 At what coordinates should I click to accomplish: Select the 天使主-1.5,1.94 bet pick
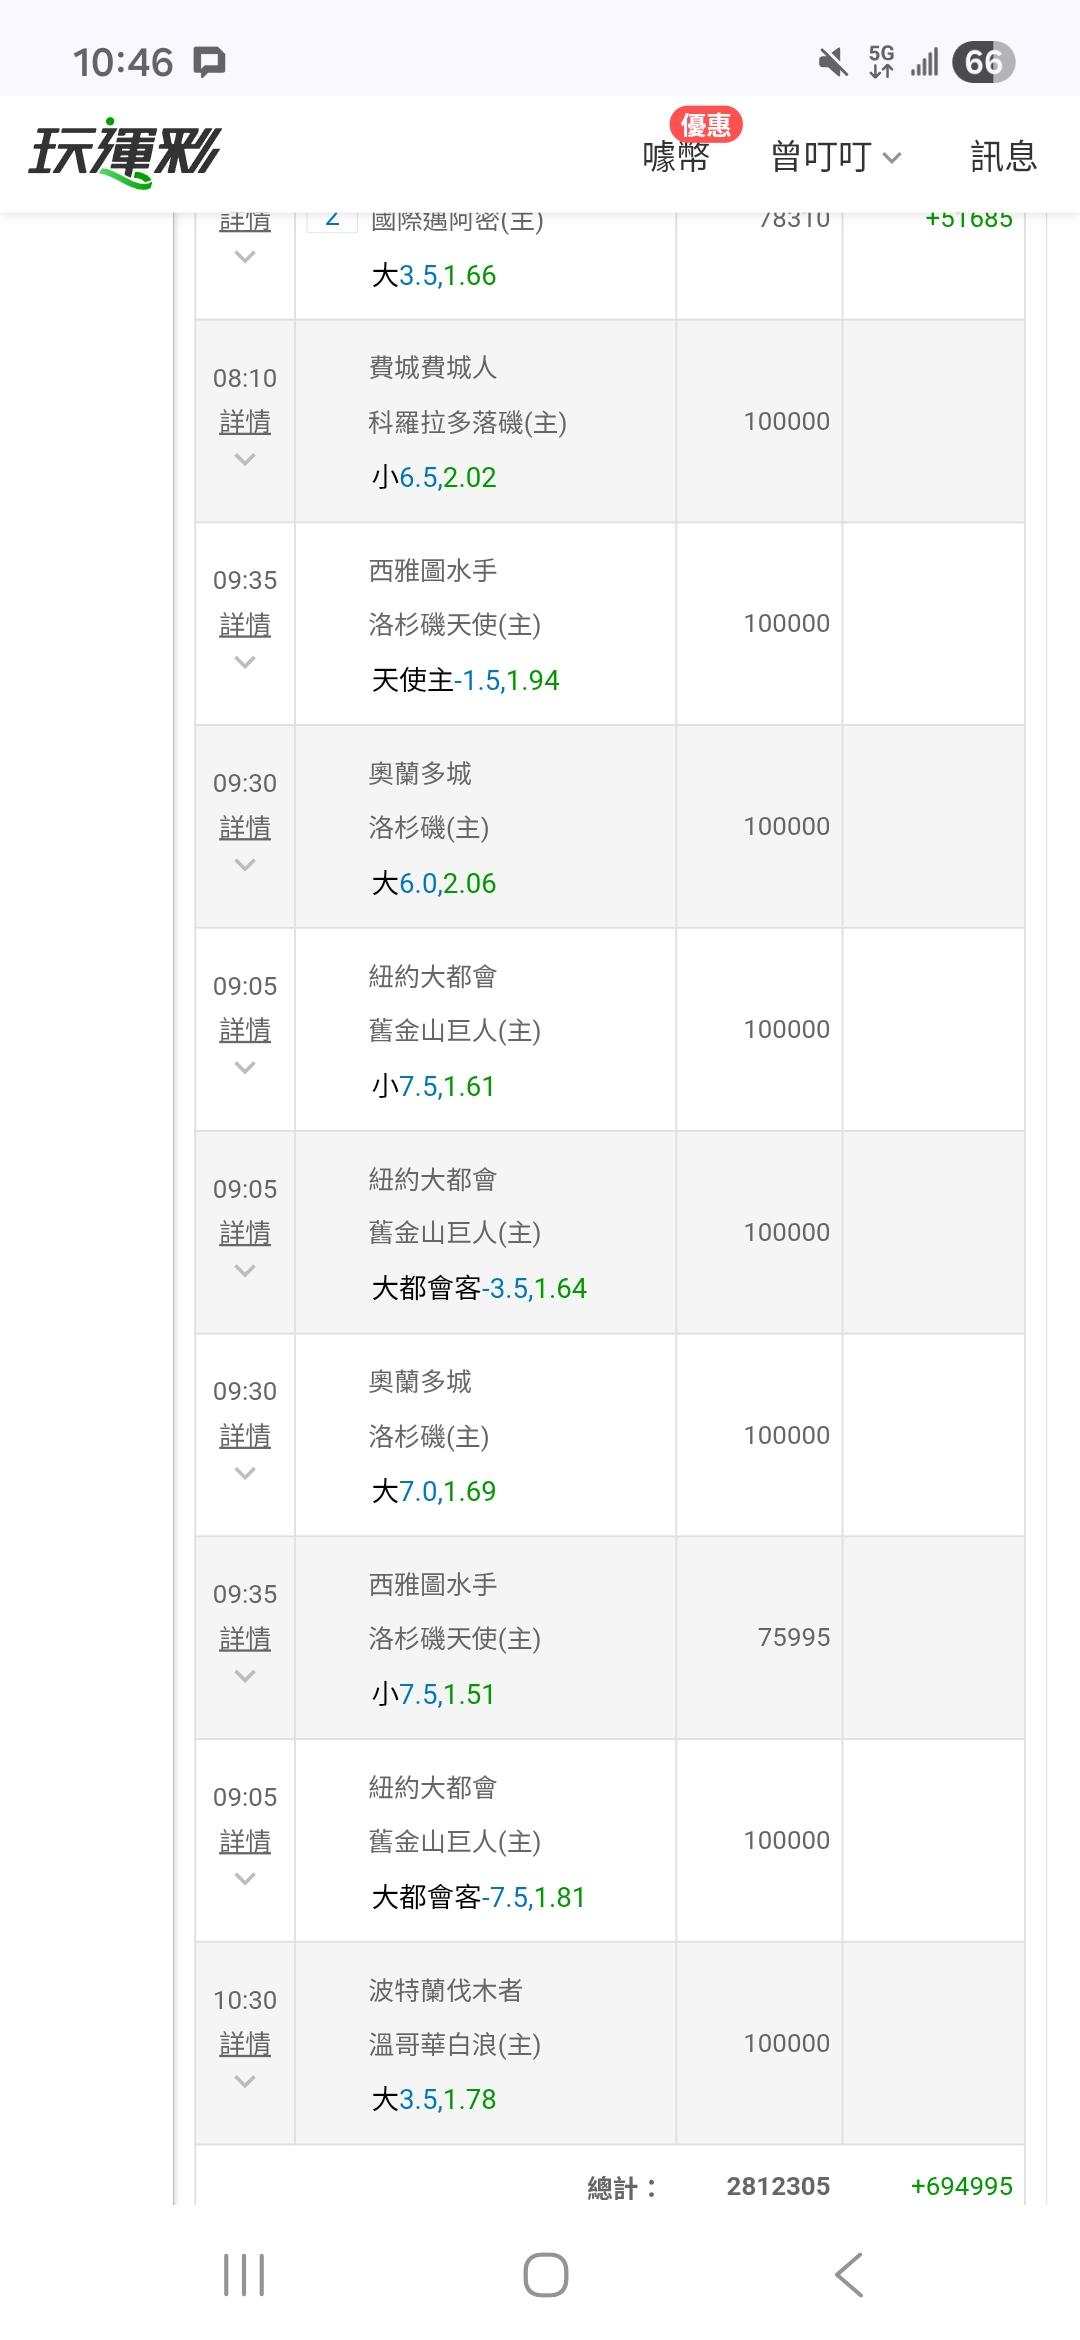(x=465, y=681)
